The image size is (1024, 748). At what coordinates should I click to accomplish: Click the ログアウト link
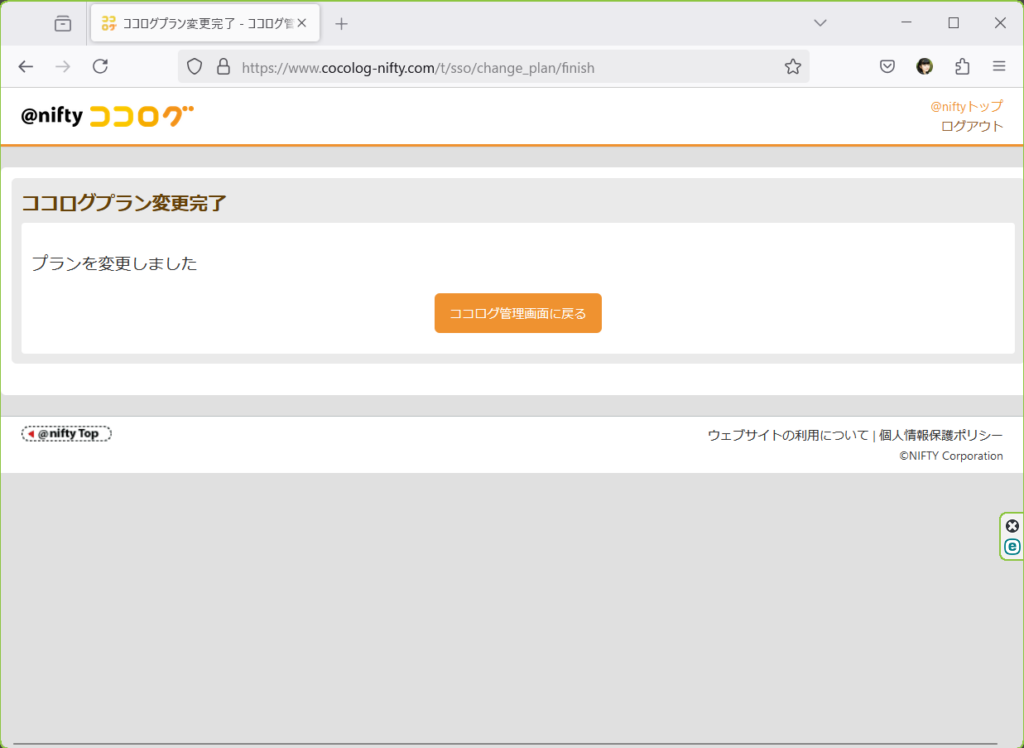click(972, 126)
